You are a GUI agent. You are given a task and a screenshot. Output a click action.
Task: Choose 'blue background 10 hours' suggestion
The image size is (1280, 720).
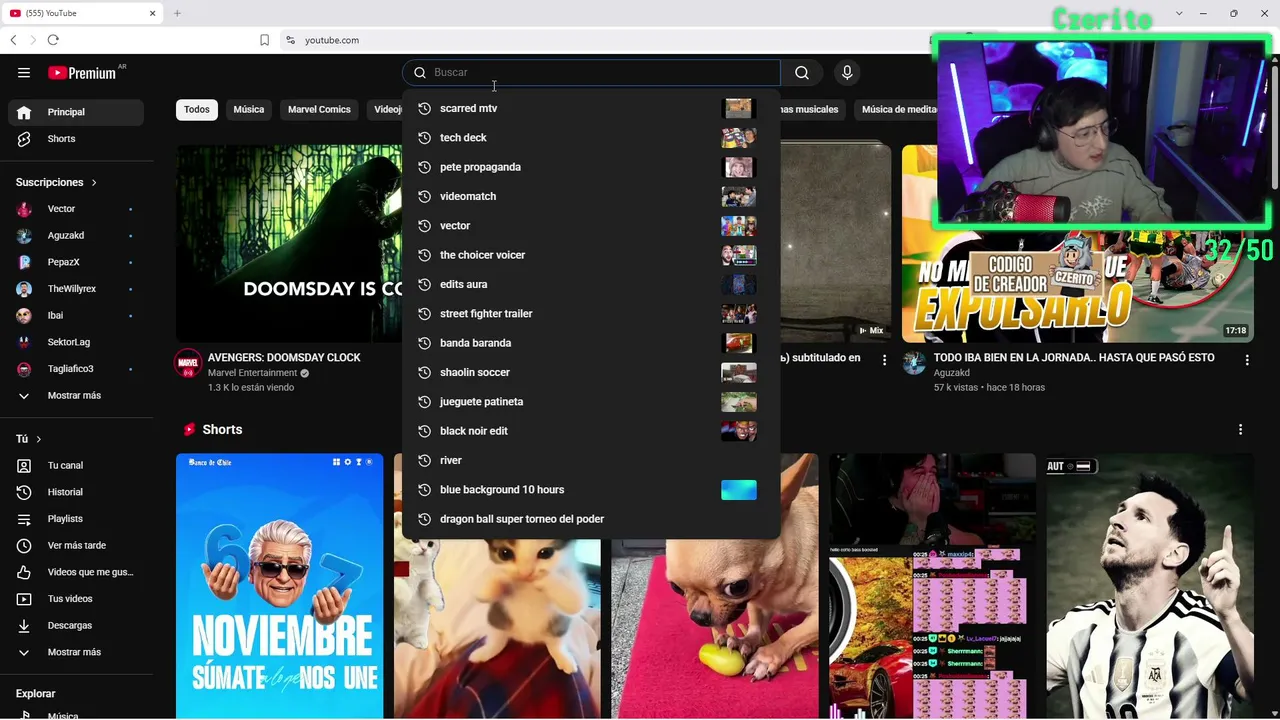[591, 490]
